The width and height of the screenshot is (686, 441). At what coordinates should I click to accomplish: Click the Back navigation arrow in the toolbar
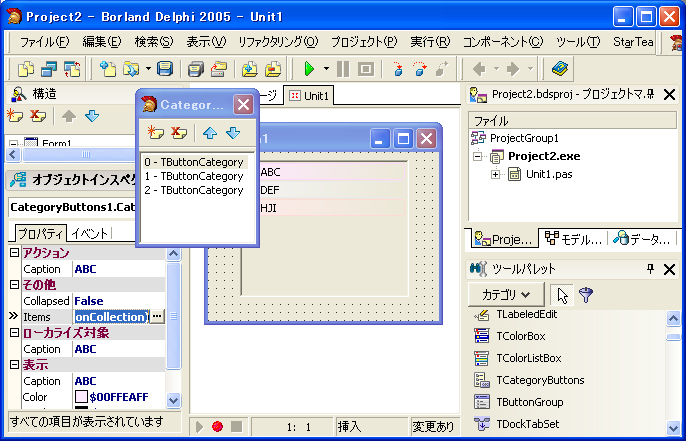(480, 69)
